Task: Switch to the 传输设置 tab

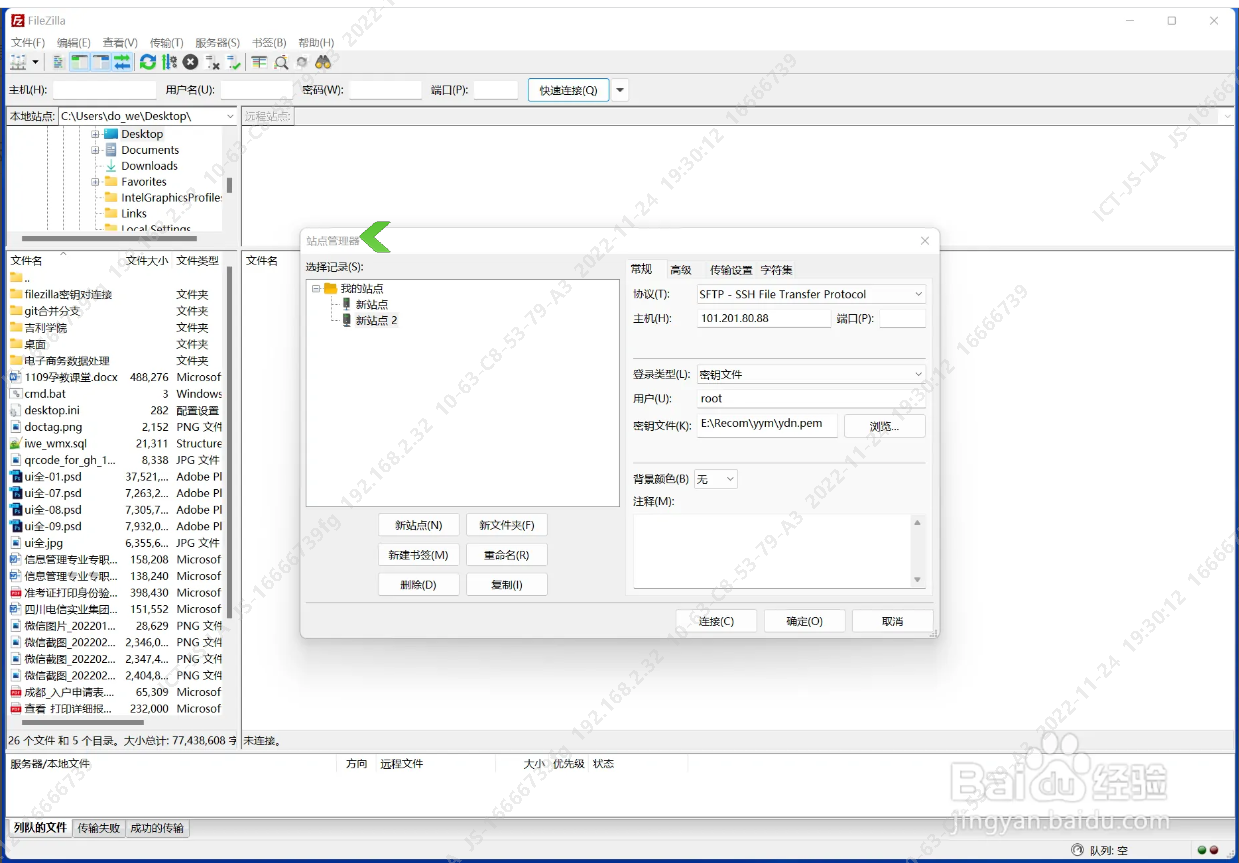Action: click(x=731, y=270)
